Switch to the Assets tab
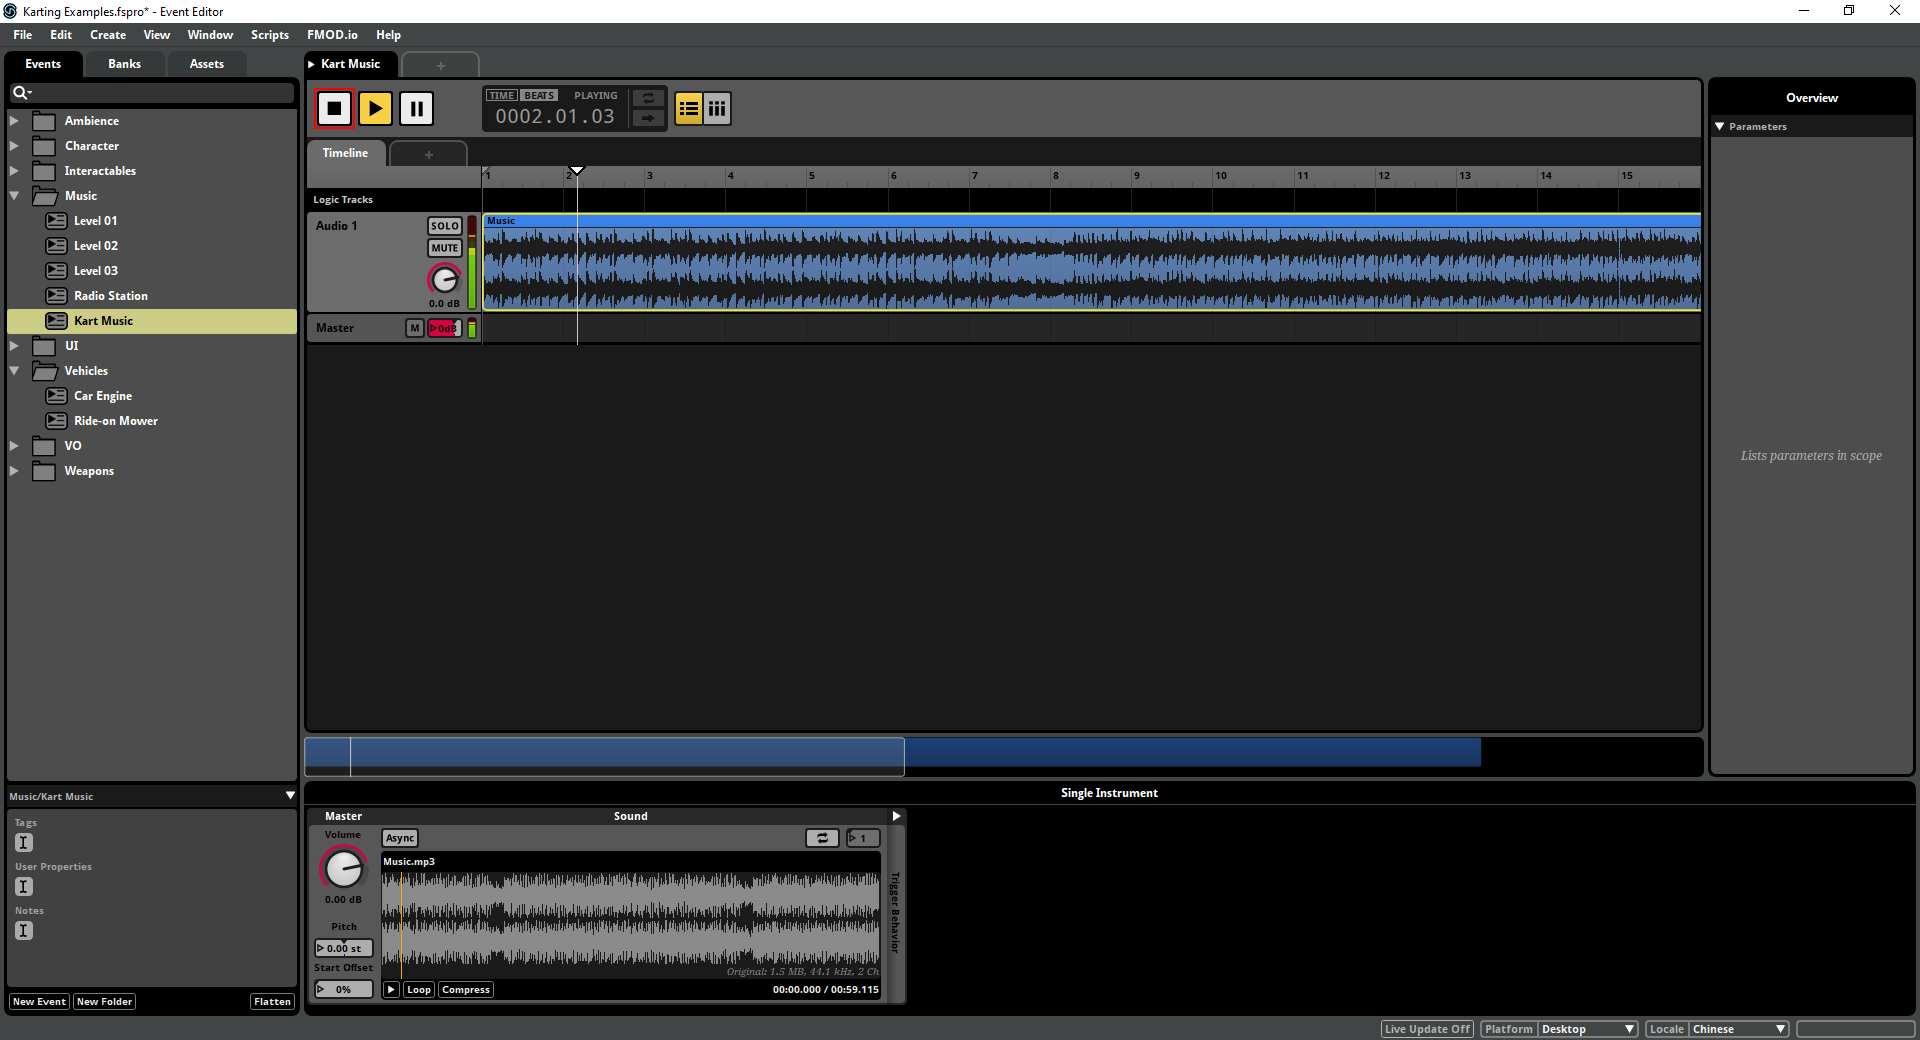Viewport: 1920px width, 1040px height. pos(207,64)
